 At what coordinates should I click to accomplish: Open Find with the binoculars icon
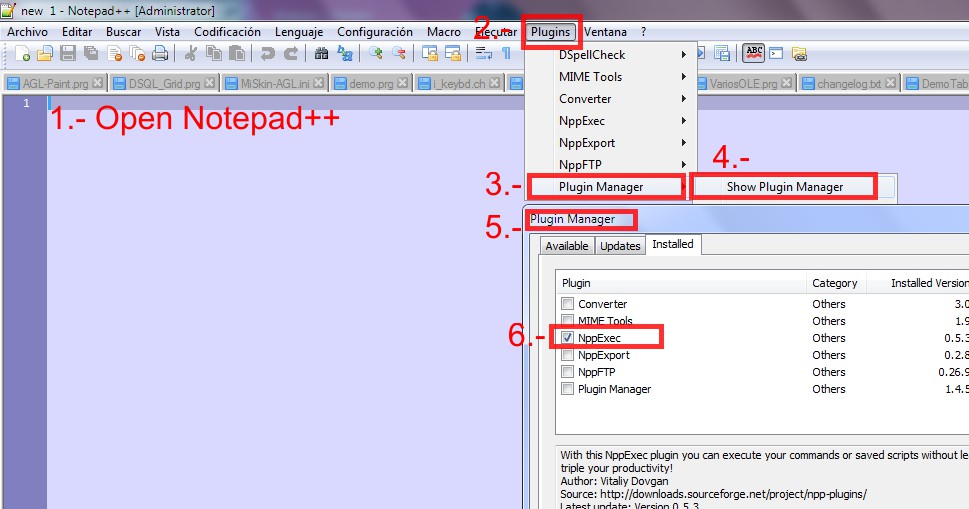pos(321,54)
